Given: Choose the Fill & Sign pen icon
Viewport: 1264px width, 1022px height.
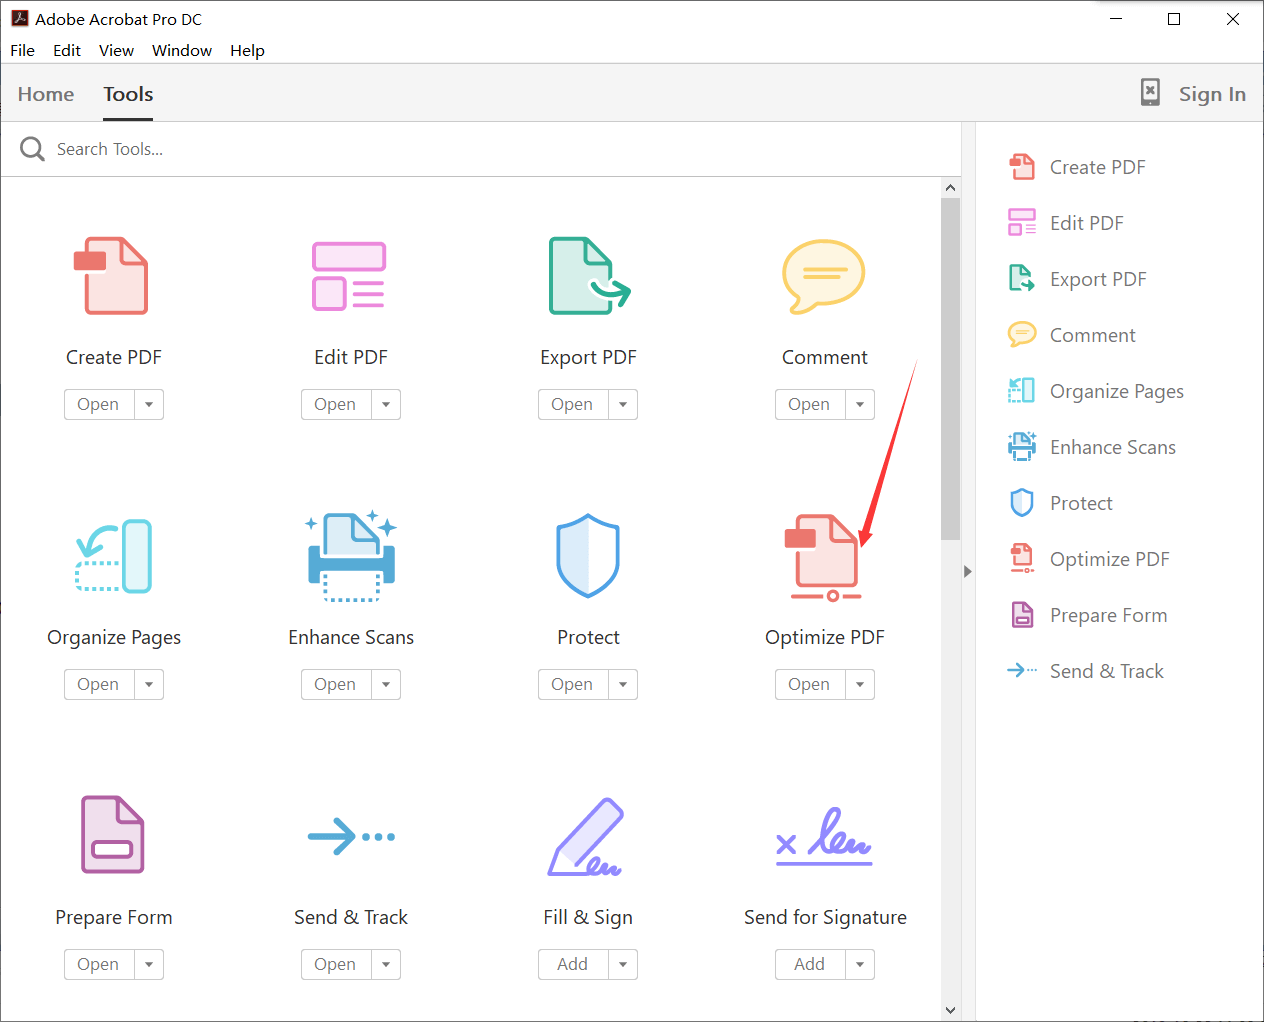Looking at the screenshot, I should (x=587, y=836).
